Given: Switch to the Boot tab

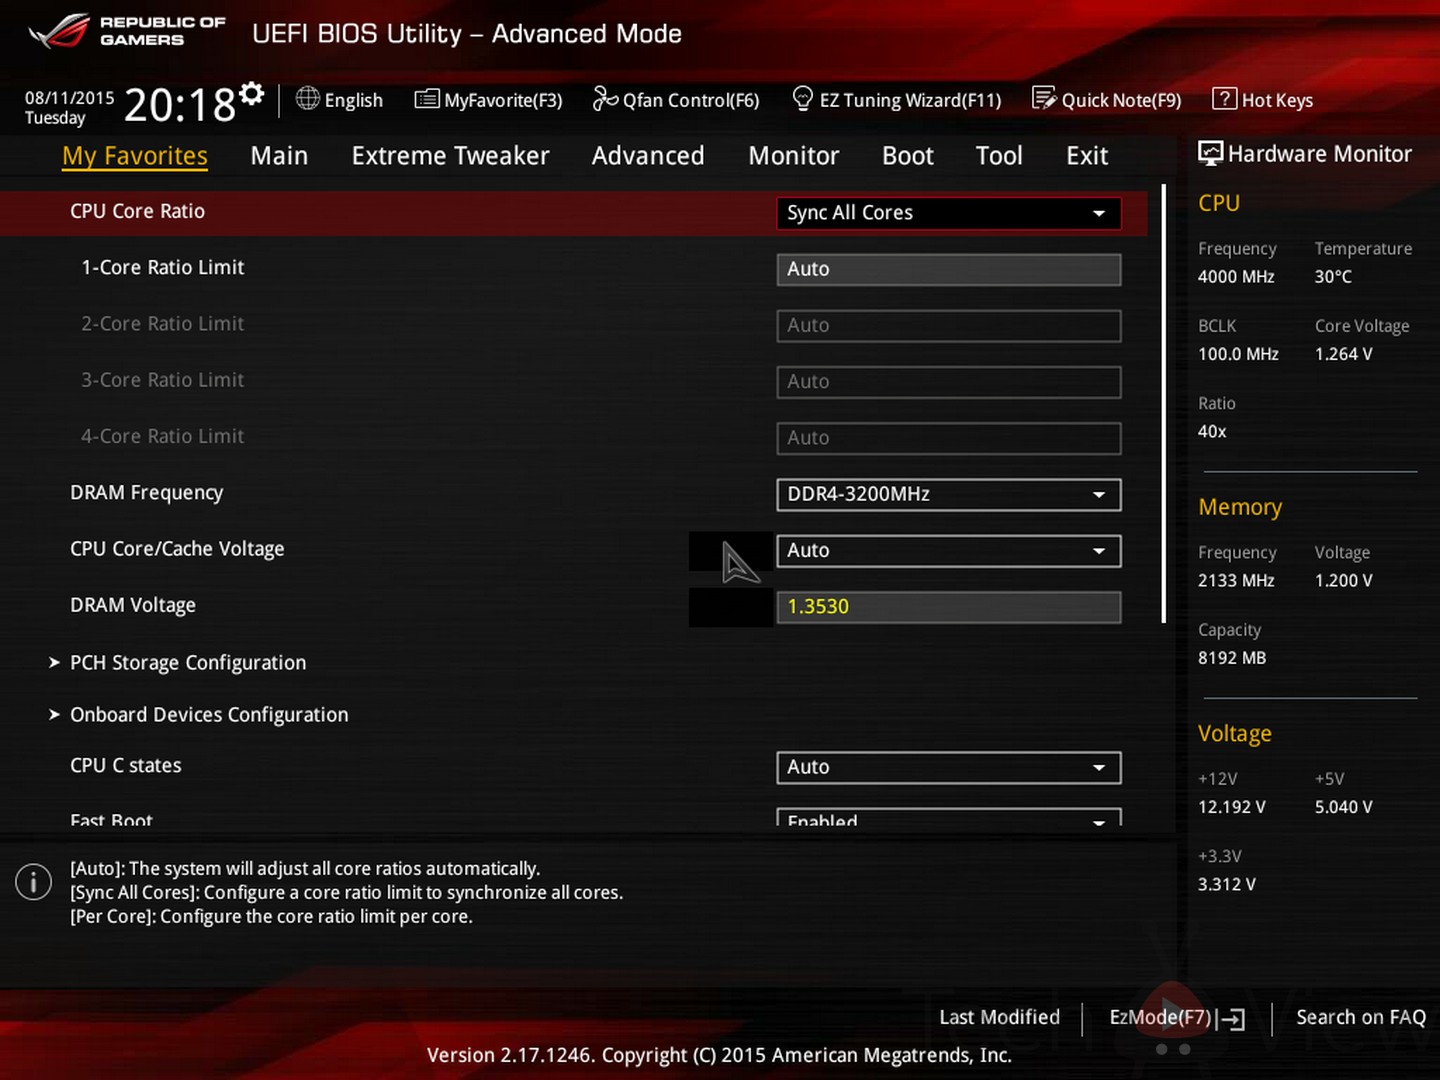Looking at the screenshot, I should coord(908,156).
